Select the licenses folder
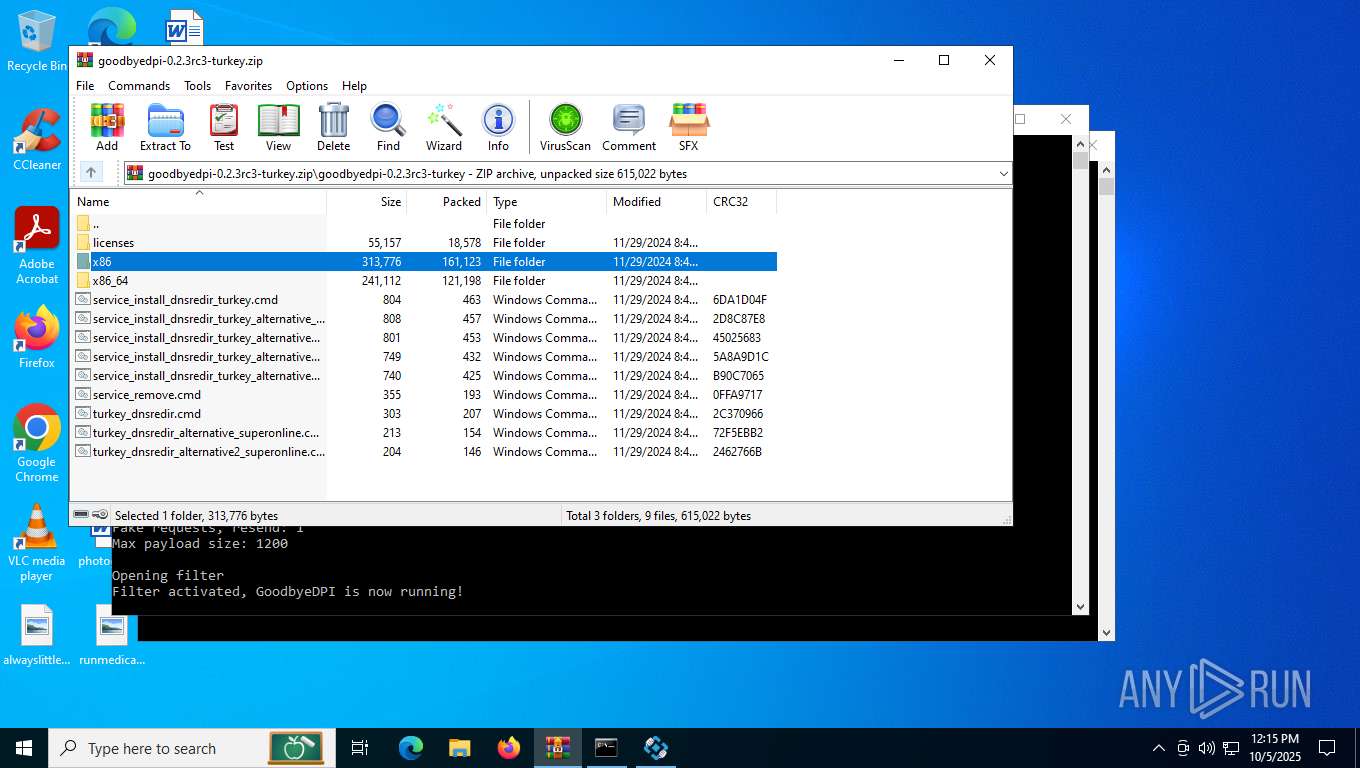The width and height of the screenshot is (1360, 768). (x=113, y=243)
